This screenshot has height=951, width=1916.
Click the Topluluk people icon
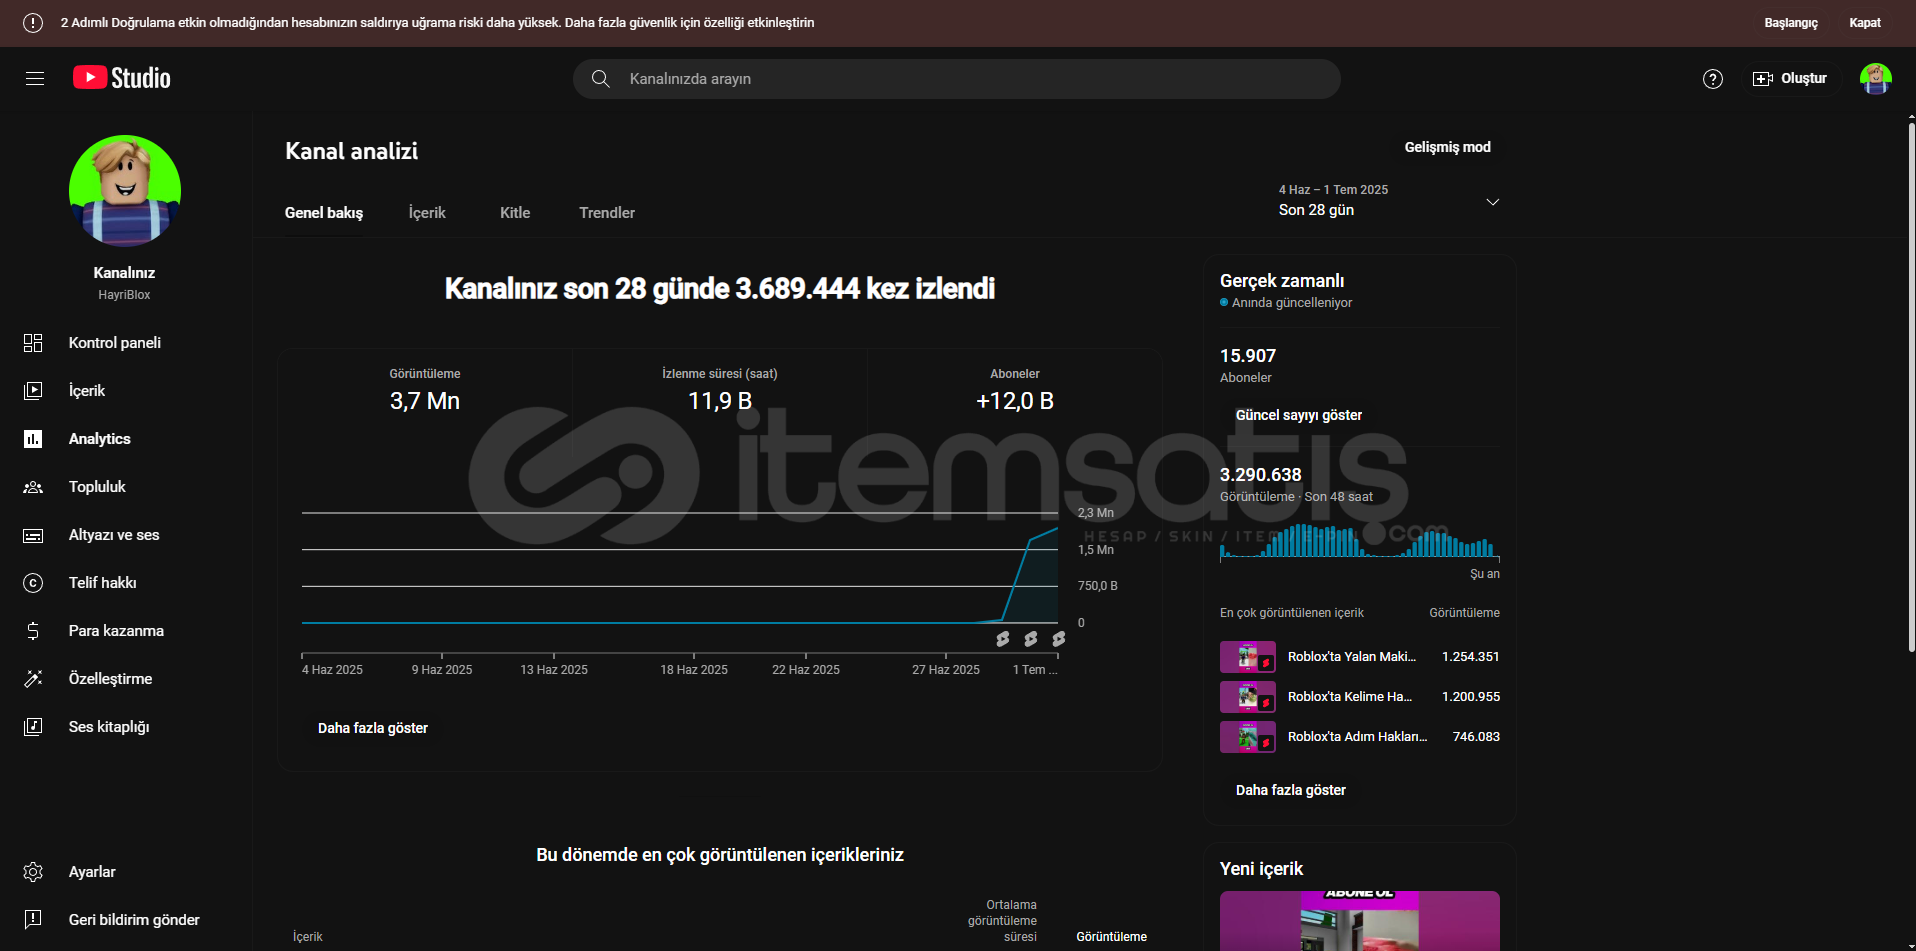[33, 487]
